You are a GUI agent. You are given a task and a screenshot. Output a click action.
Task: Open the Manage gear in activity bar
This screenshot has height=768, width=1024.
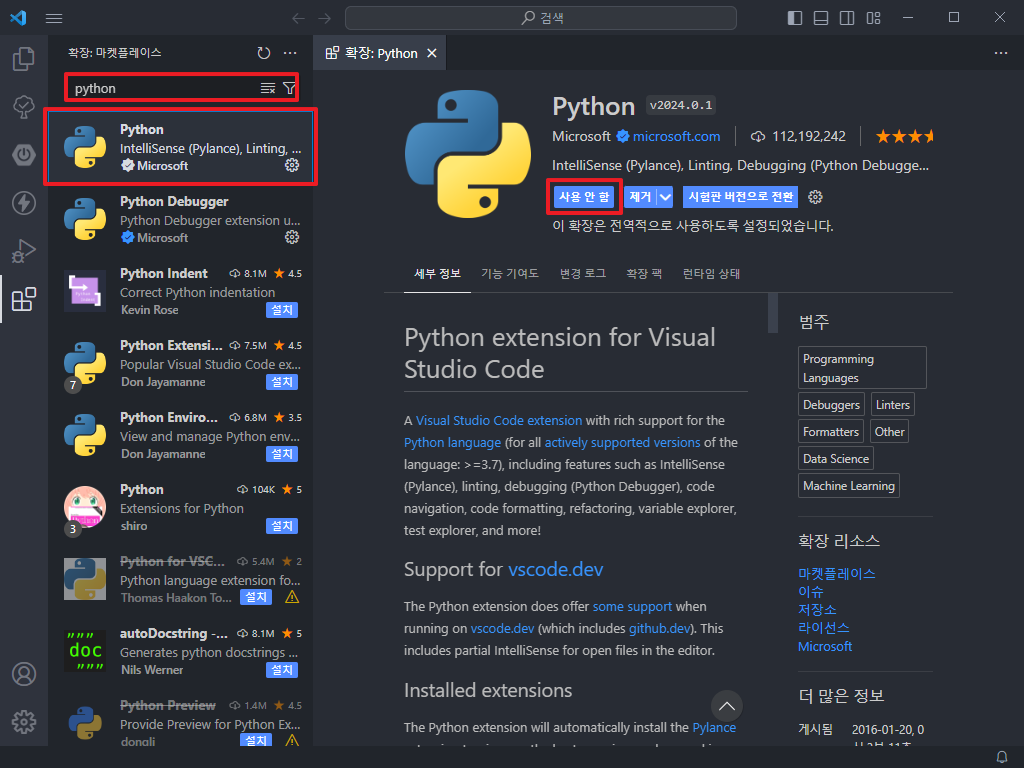coord(24,722)
